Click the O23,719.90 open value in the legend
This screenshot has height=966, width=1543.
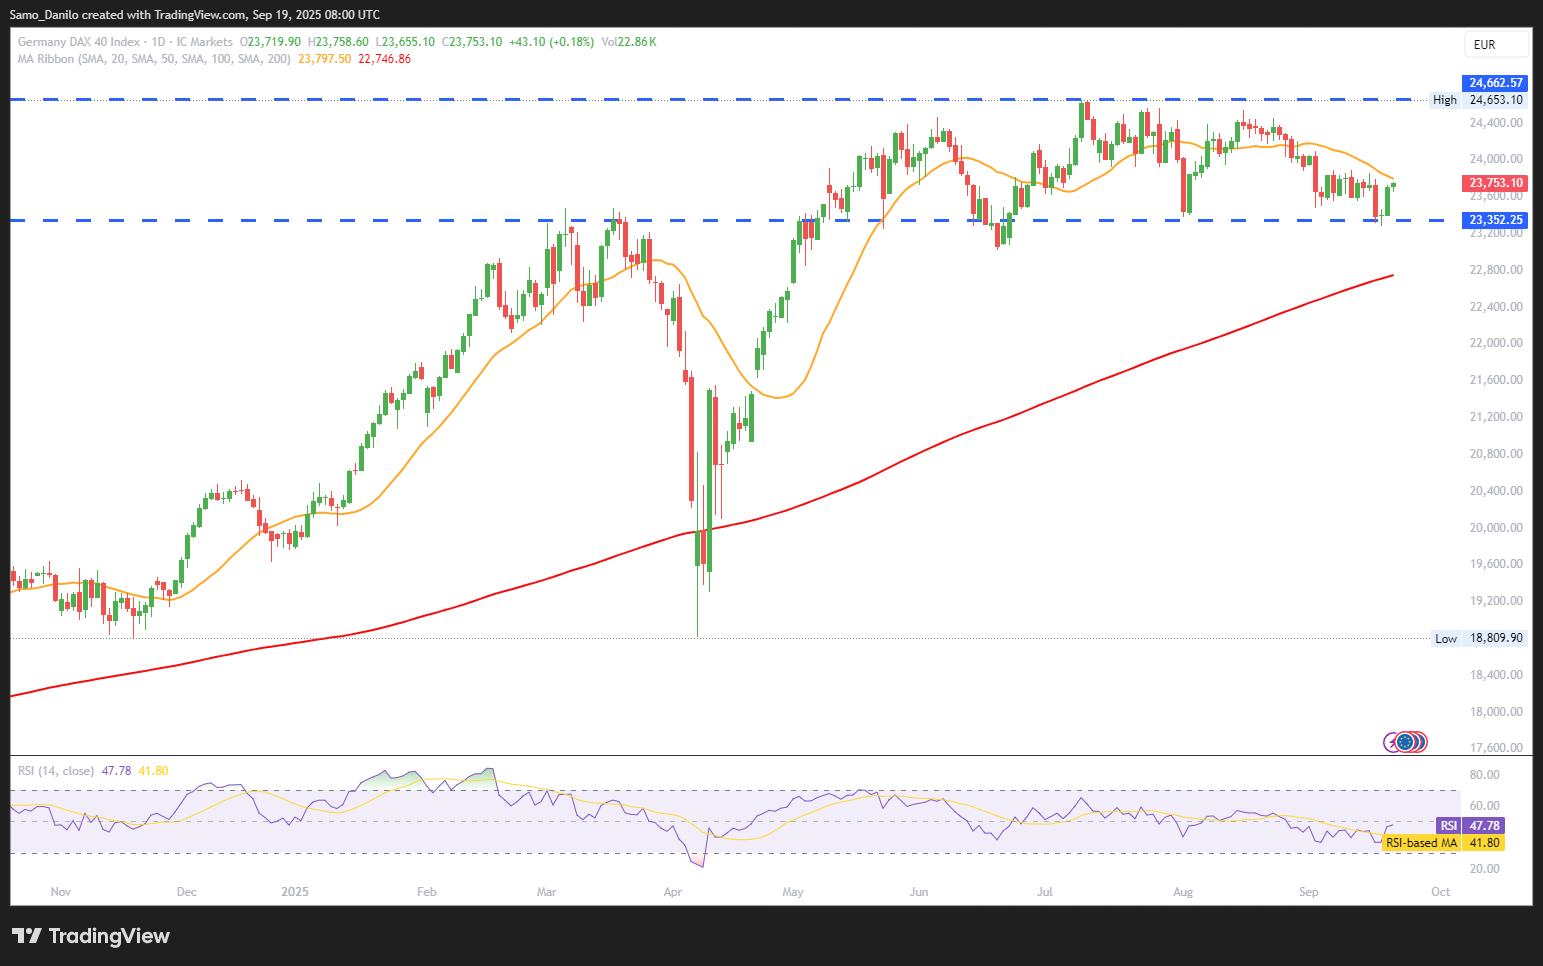[270, 42]
